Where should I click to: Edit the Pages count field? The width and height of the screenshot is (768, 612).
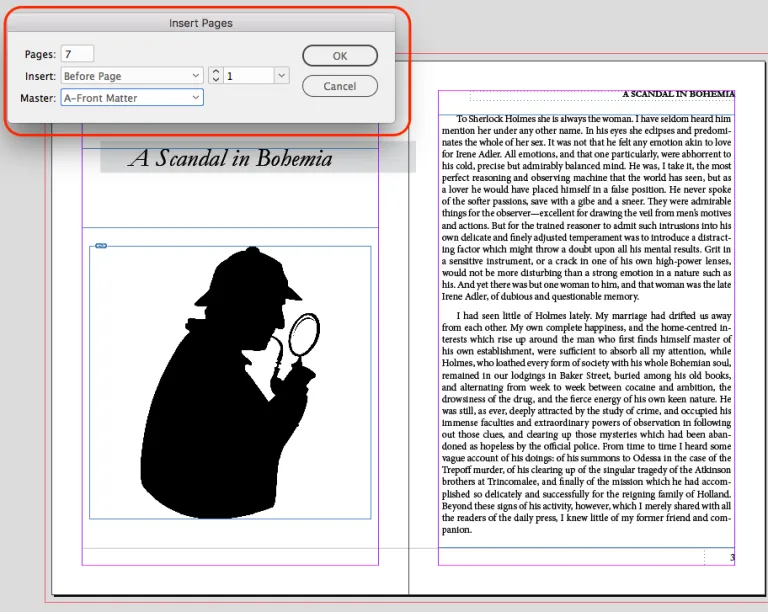[x=77, y=54]
